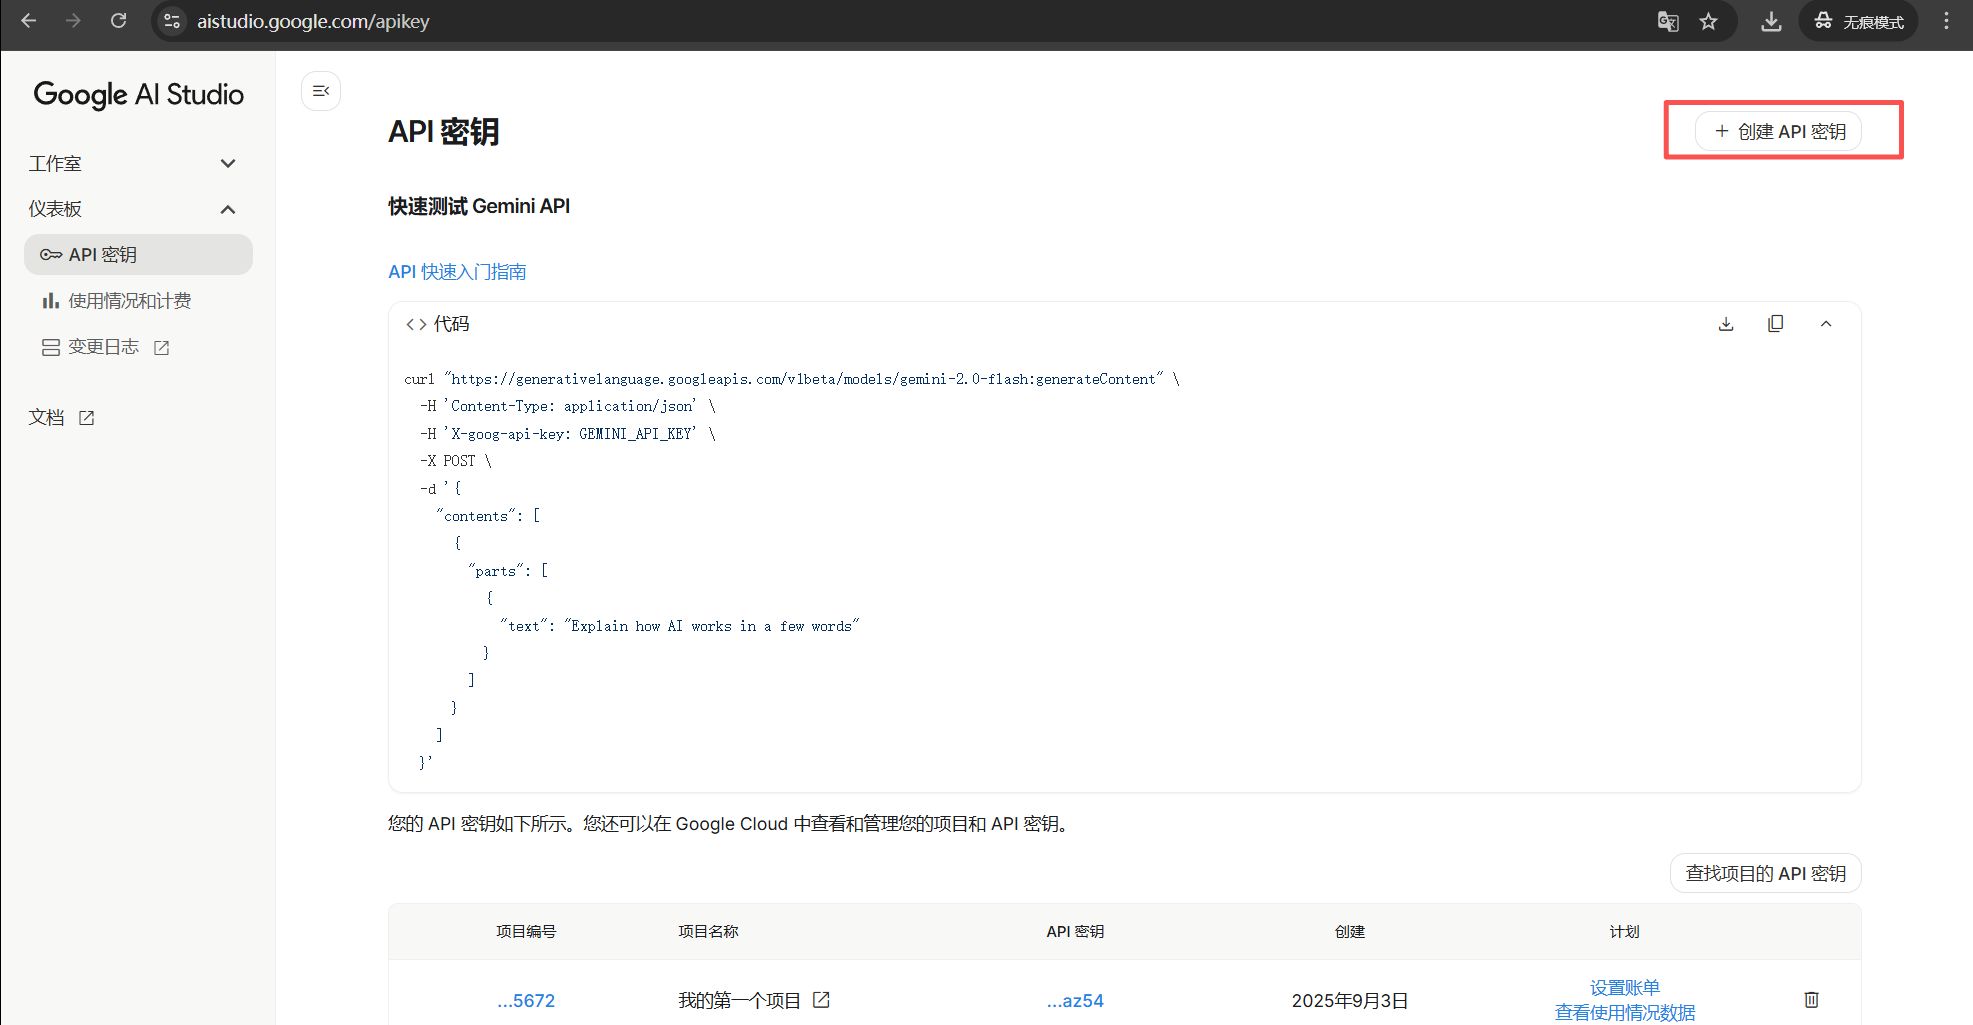Click the 2025年9月3日 date cell
Image resolution: width=1973 pixels, height=1025 pixels.
pyautogui.click(x=1350, y=1001)
